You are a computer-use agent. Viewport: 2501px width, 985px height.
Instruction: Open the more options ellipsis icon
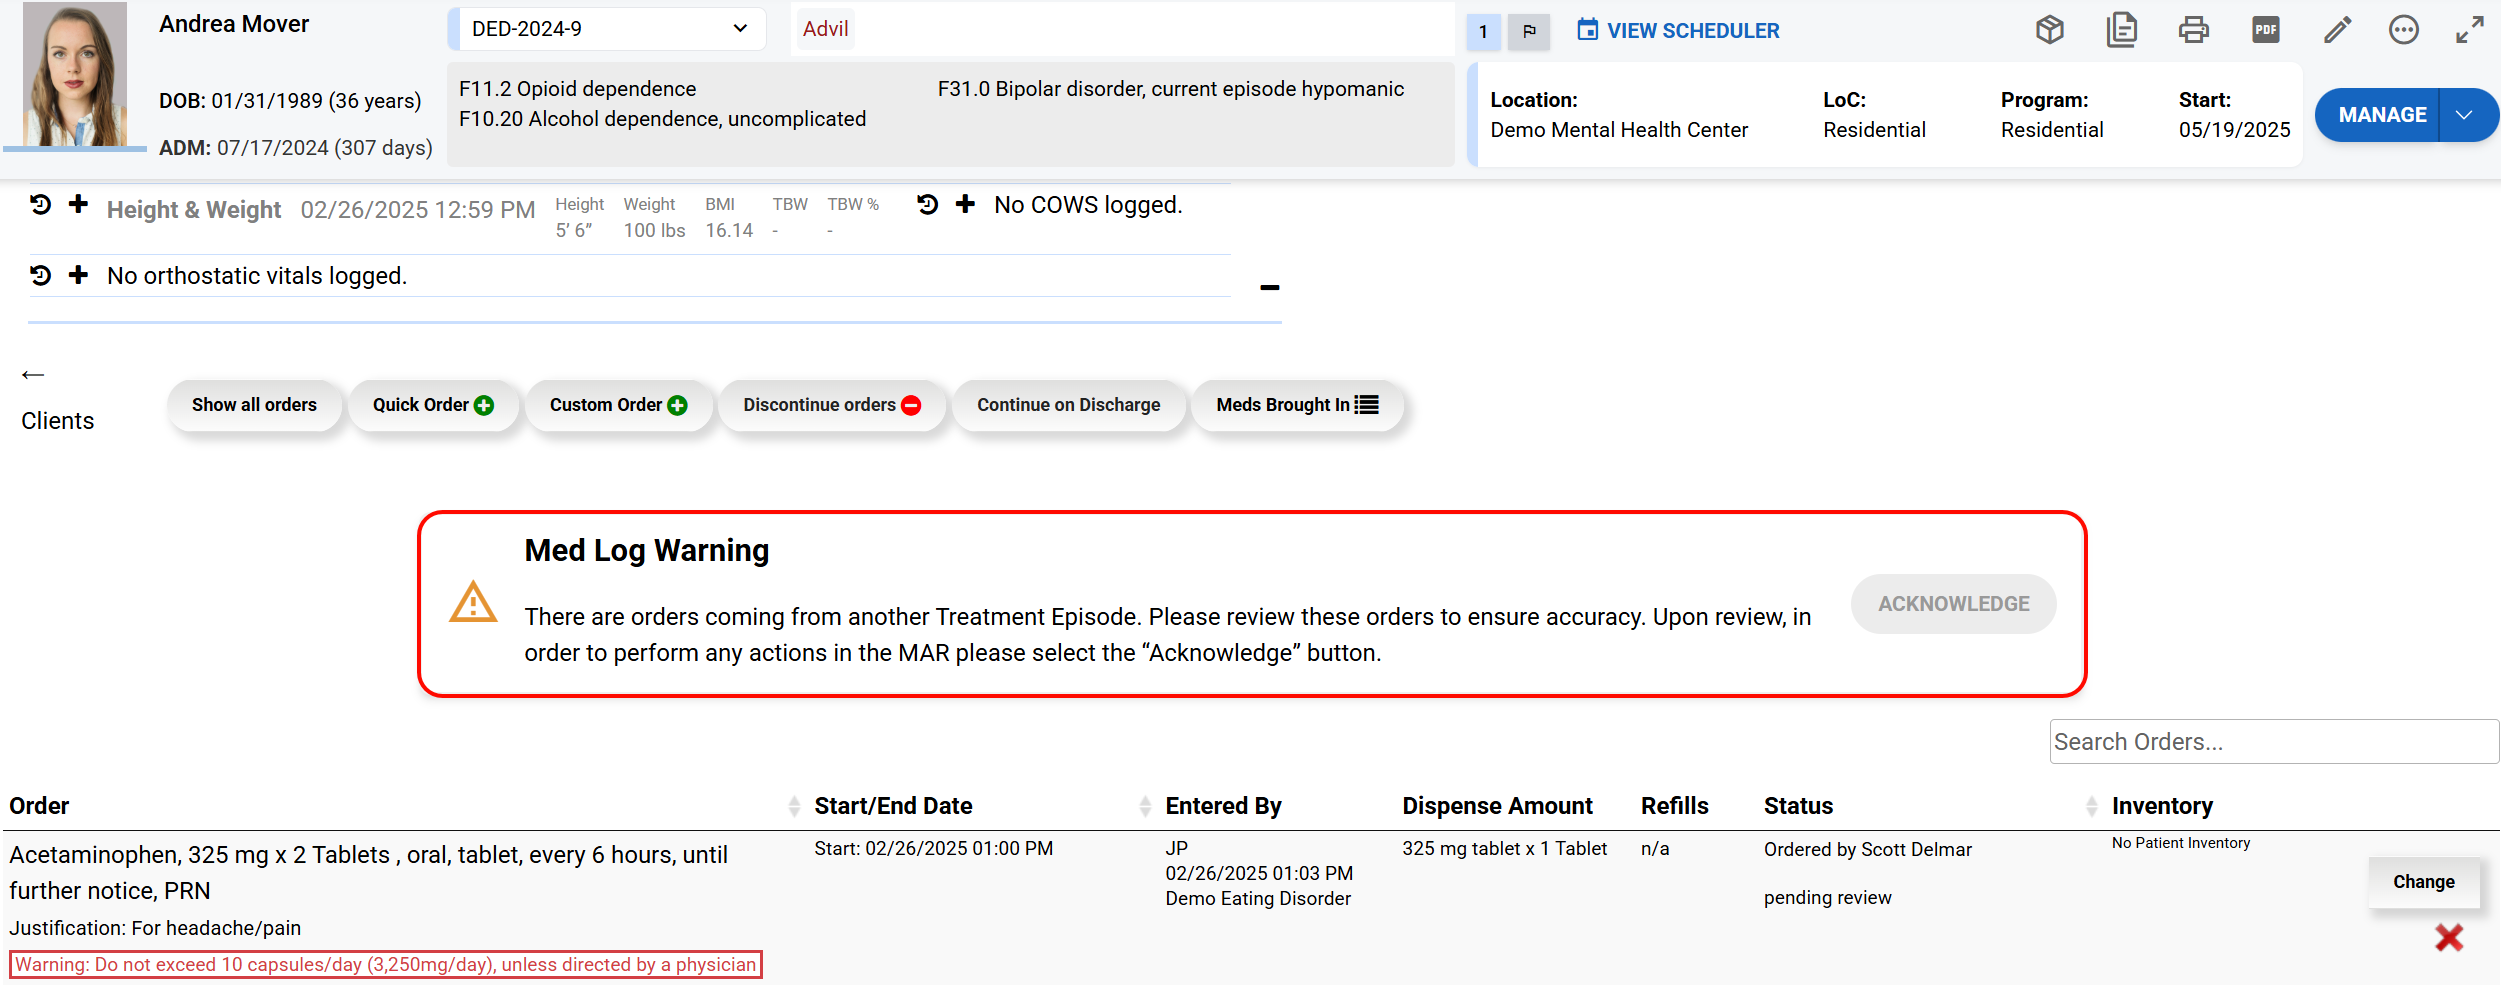(x=2403, y=30)
